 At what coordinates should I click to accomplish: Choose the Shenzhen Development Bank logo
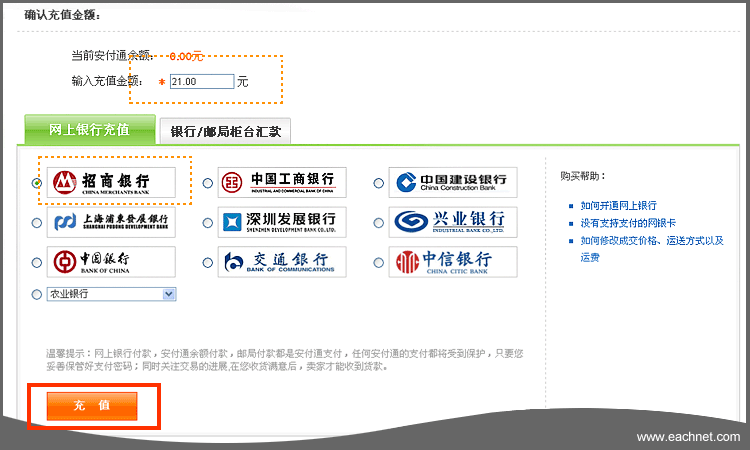click(282, 222)
